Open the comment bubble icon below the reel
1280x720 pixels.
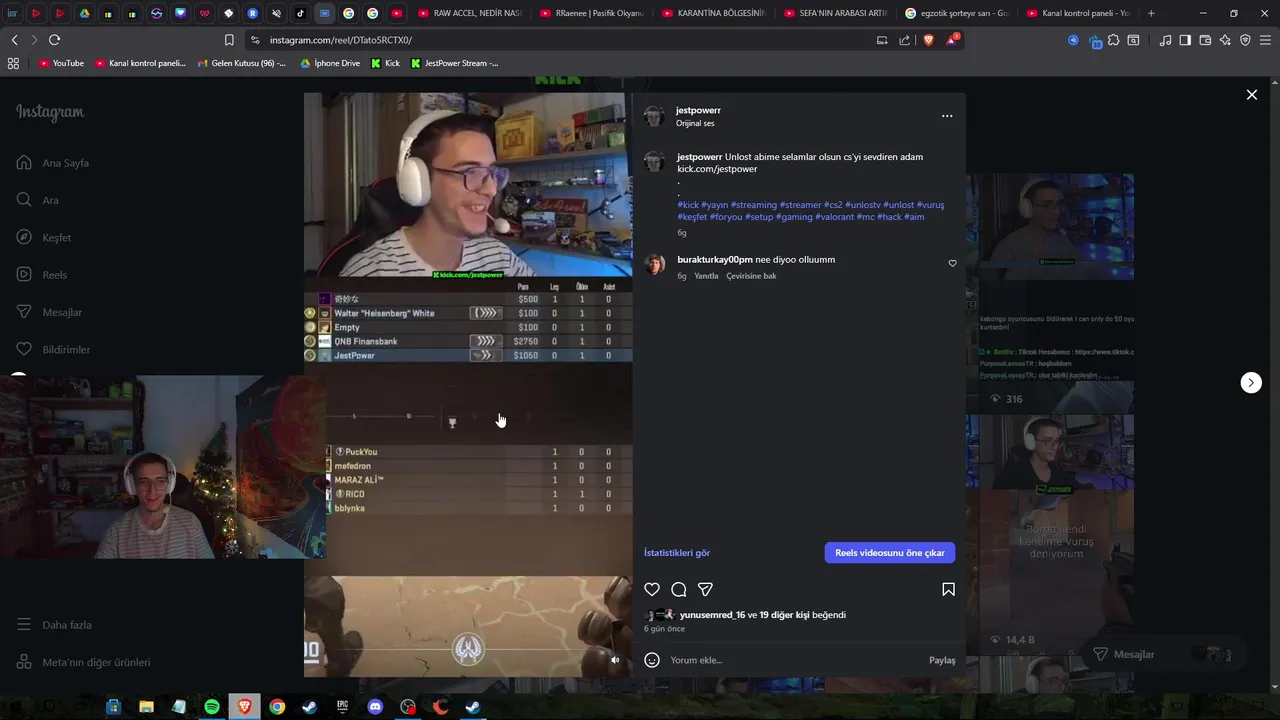pos(679,590)
